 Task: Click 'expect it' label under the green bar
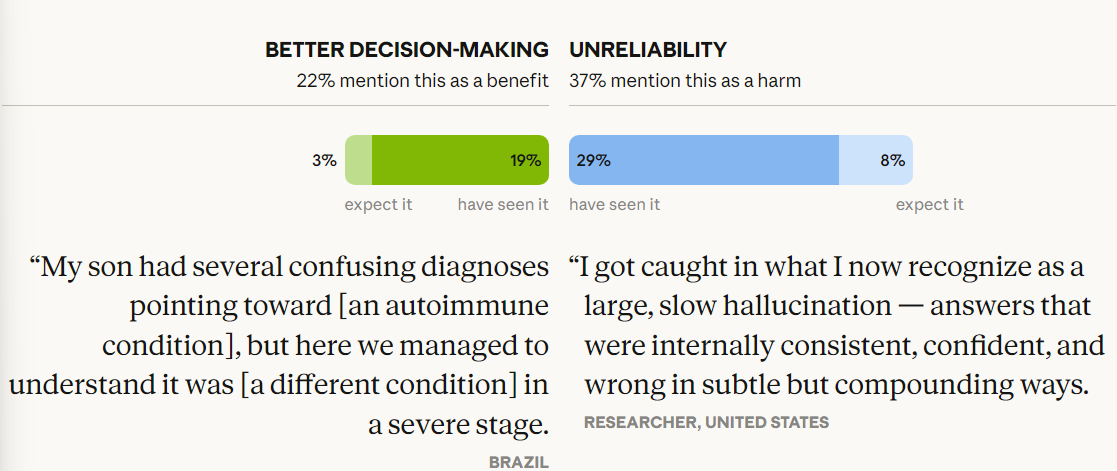click(378, 205)
